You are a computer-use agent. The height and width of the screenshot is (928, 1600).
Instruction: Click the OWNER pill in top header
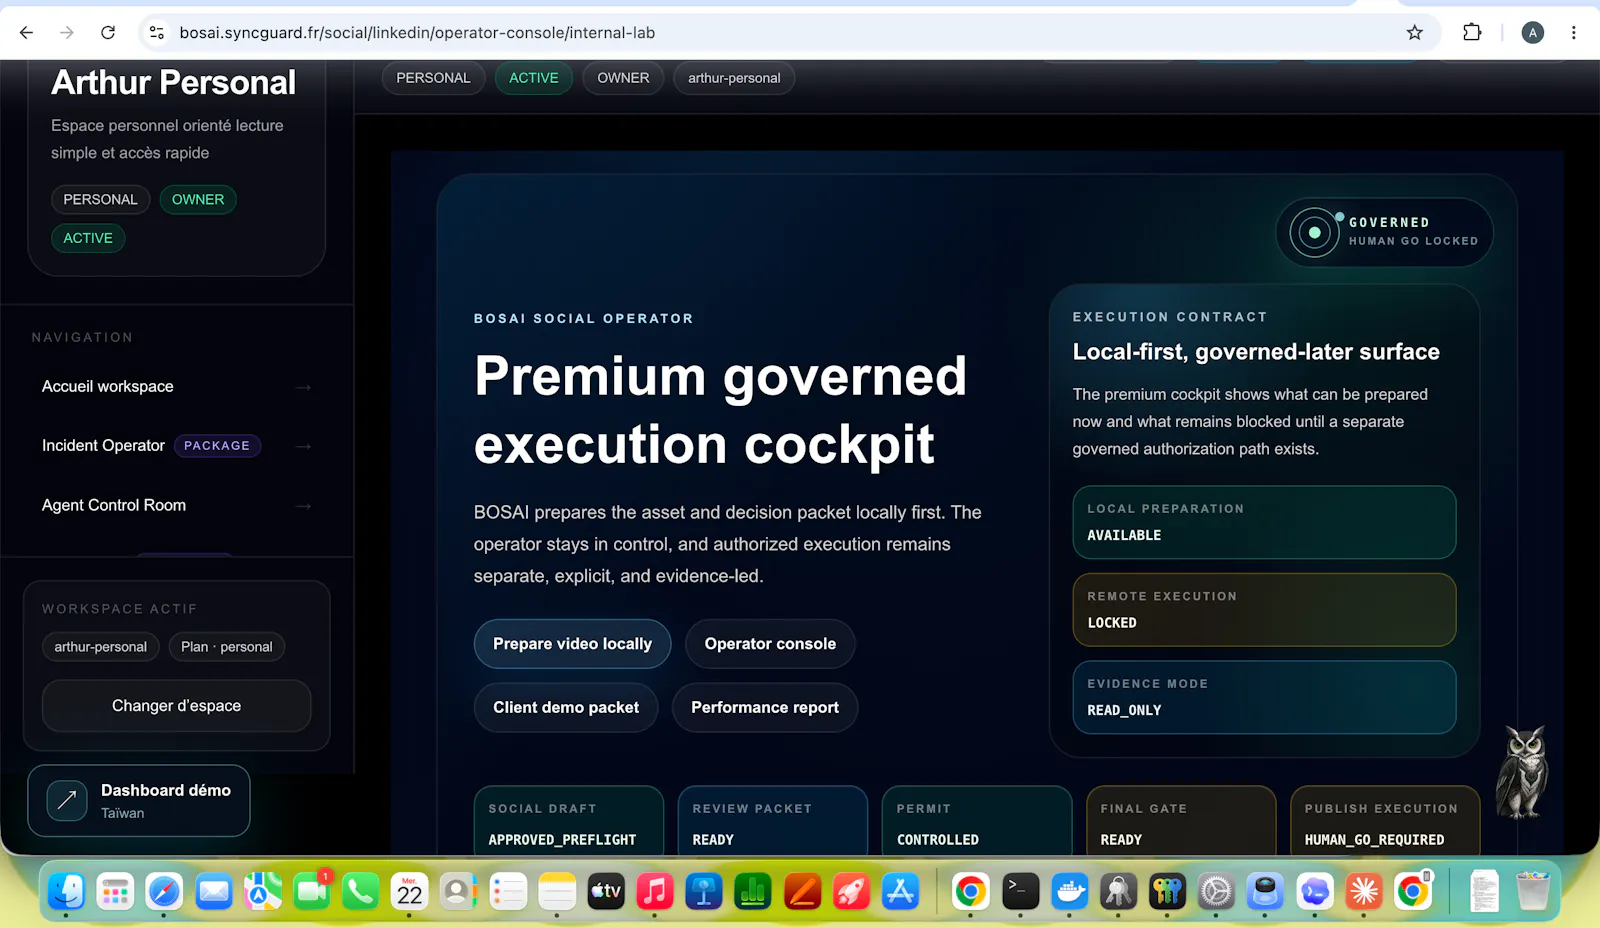[x=623, y=78]
